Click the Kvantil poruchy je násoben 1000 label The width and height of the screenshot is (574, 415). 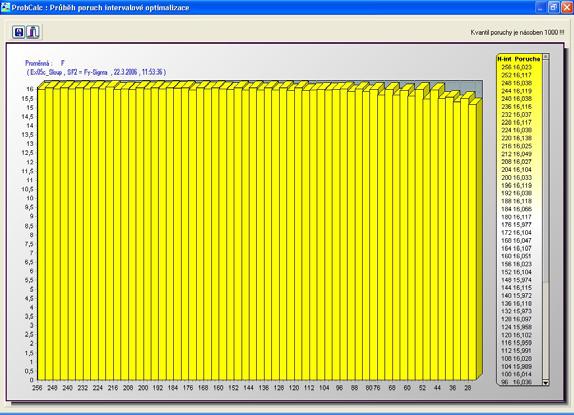click(x=517, y=32)
